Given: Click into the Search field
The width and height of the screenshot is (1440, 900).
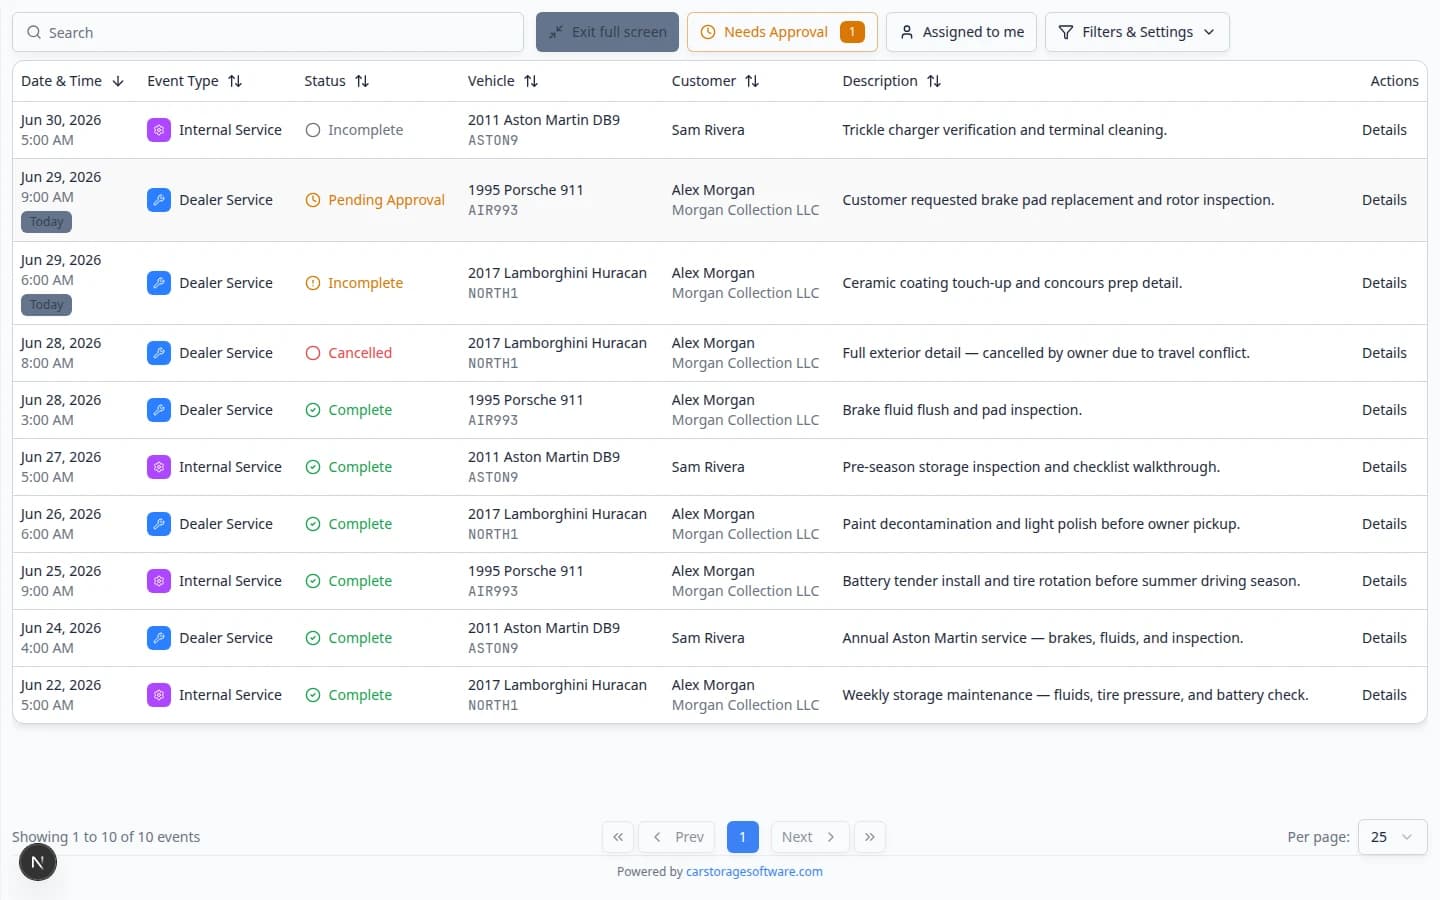Looking at the screenshot, I should [268, 32].
